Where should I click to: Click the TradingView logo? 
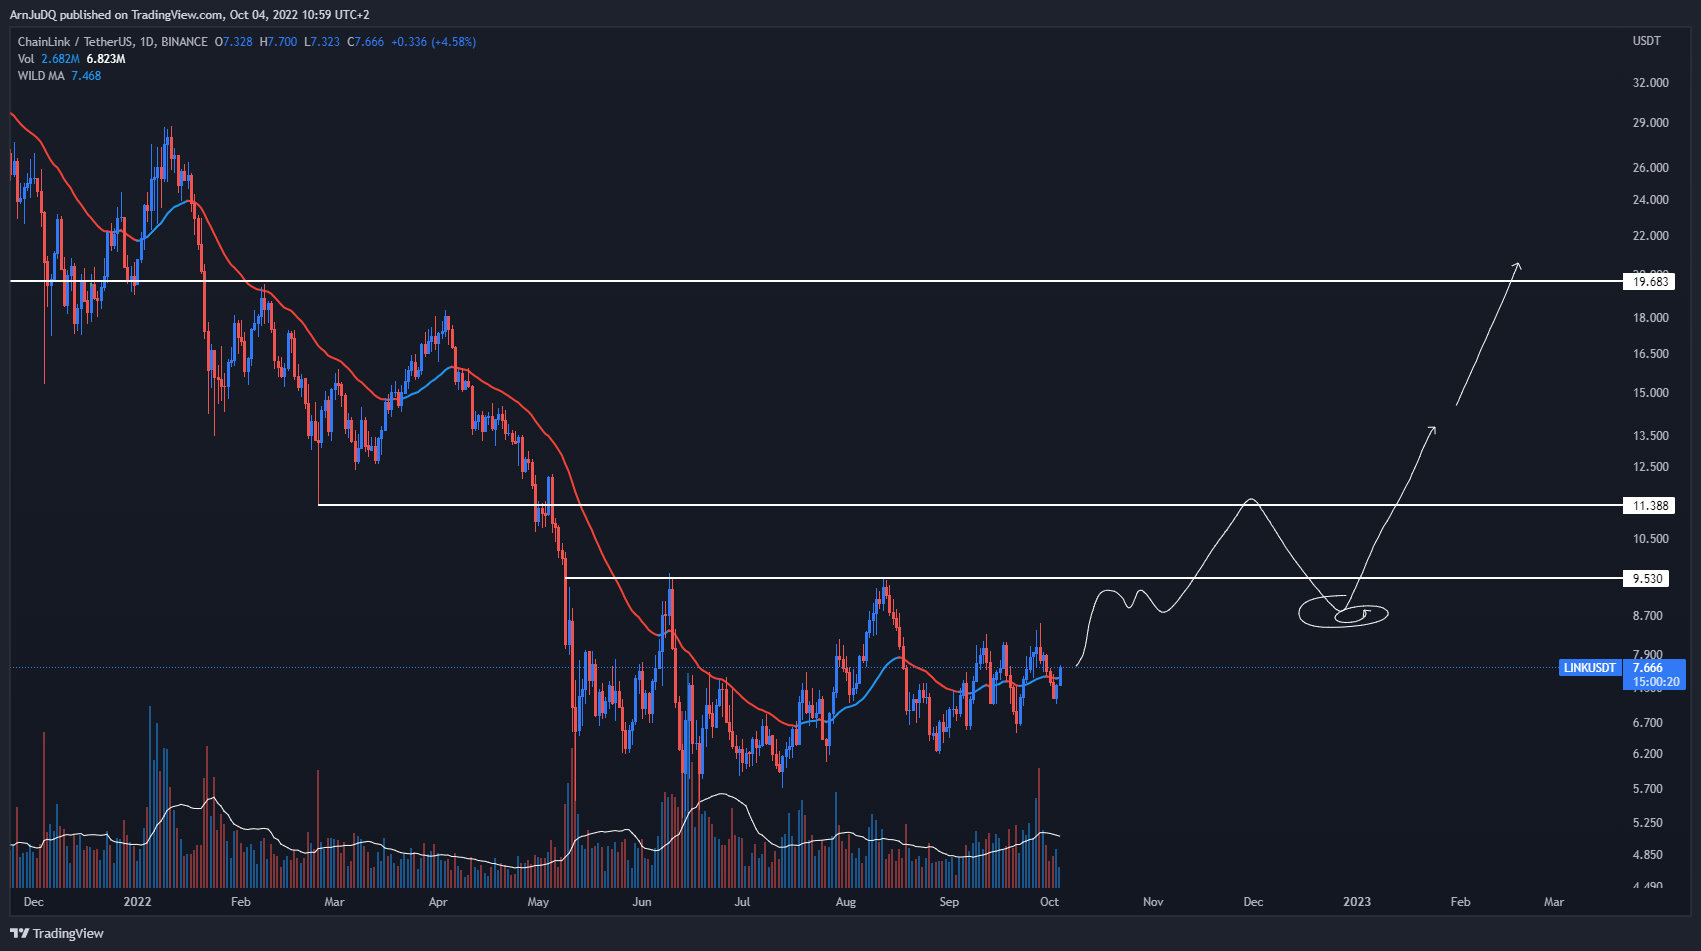coord(57,933)
